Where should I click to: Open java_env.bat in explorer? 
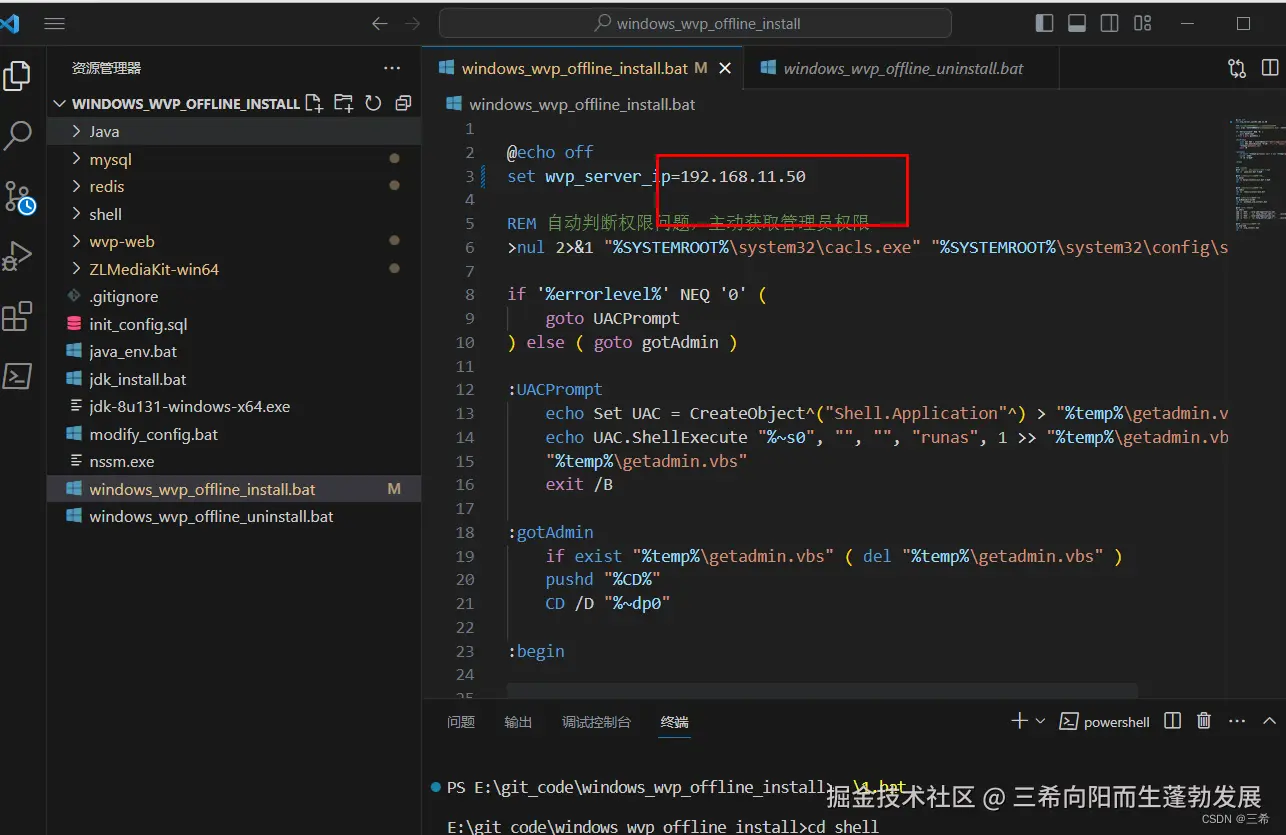point(234,351)
